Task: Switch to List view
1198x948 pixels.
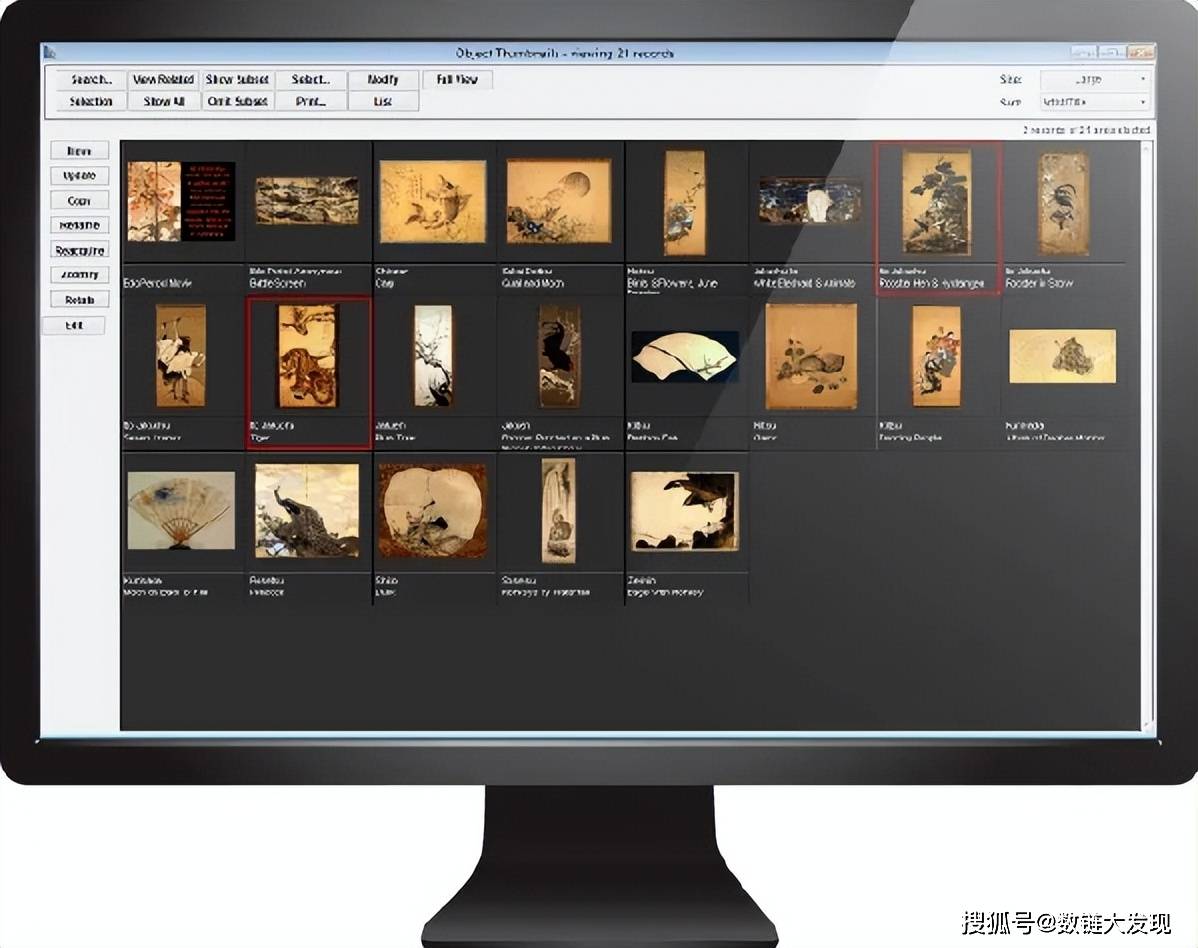Action: pyautogui.click(x=383, y=101)
